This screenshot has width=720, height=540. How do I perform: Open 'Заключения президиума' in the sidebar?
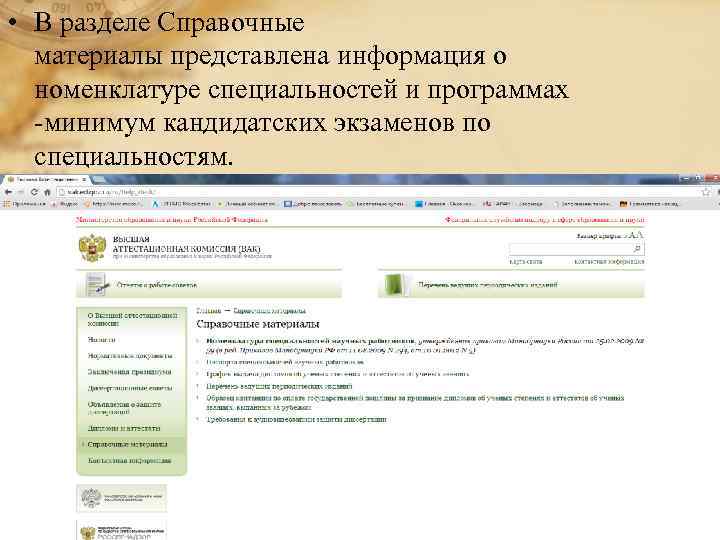[x=129, y=372]
